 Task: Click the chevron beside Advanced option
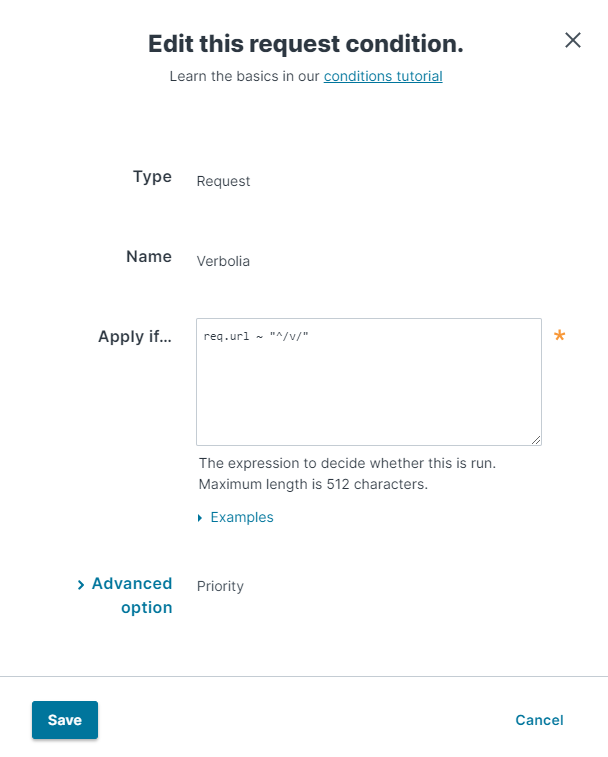(81, 585)
